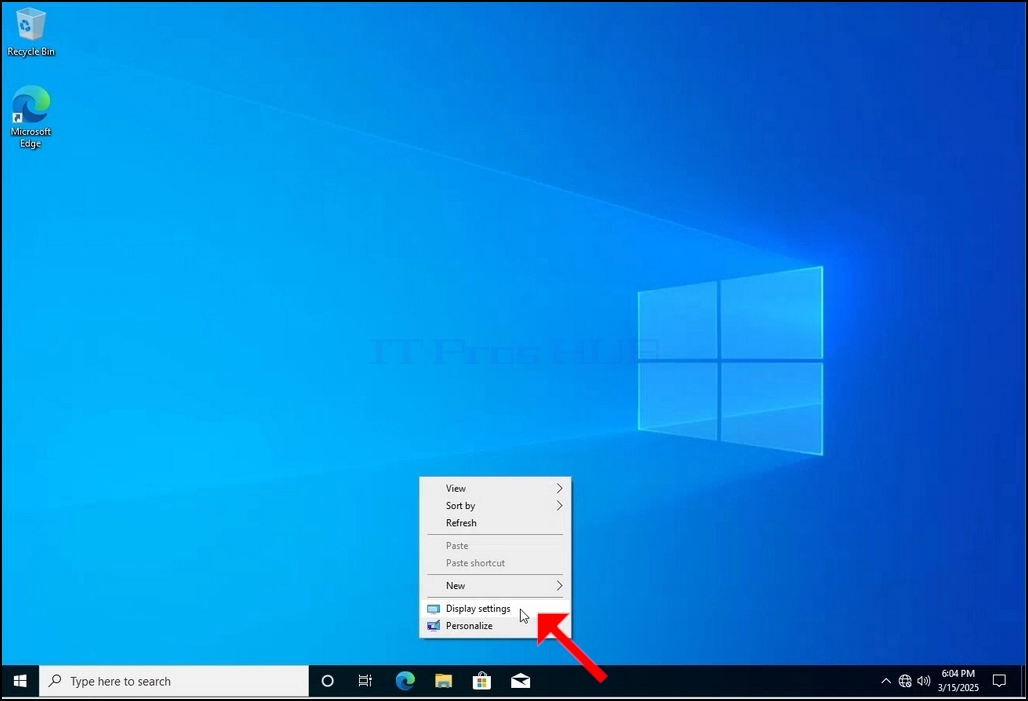This screenshot has height=701, width=1028.
Task: Open Microsoft Store taskbar icon
Action: click(482, 681)
